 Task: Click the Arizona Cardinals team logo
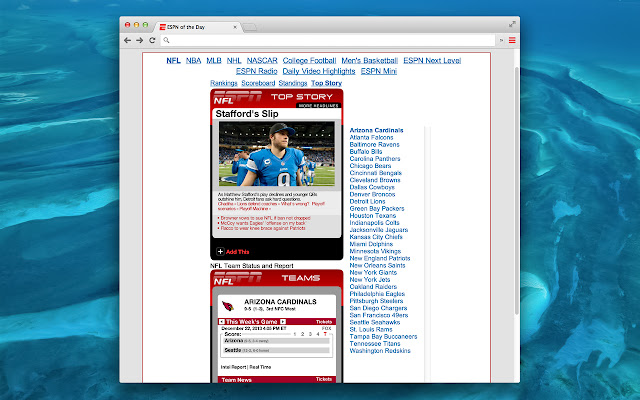[227, 305]
